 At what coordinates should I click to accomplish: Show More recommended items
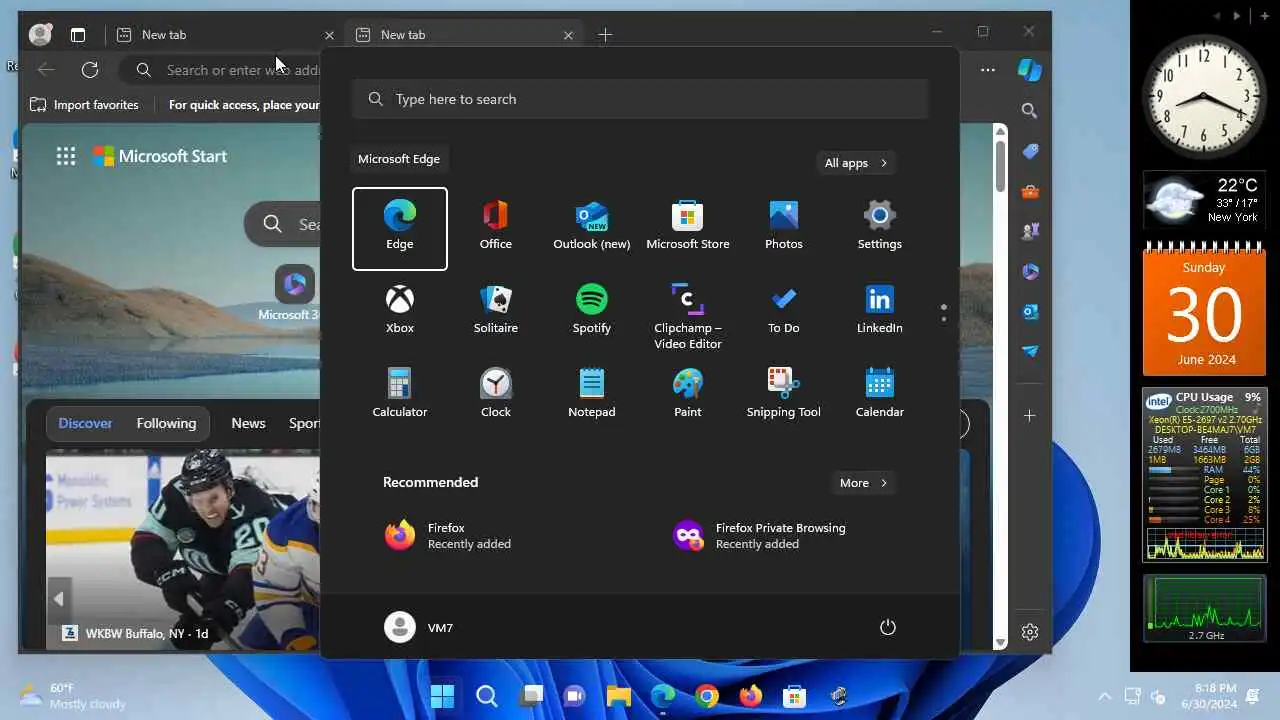[864, 483]
